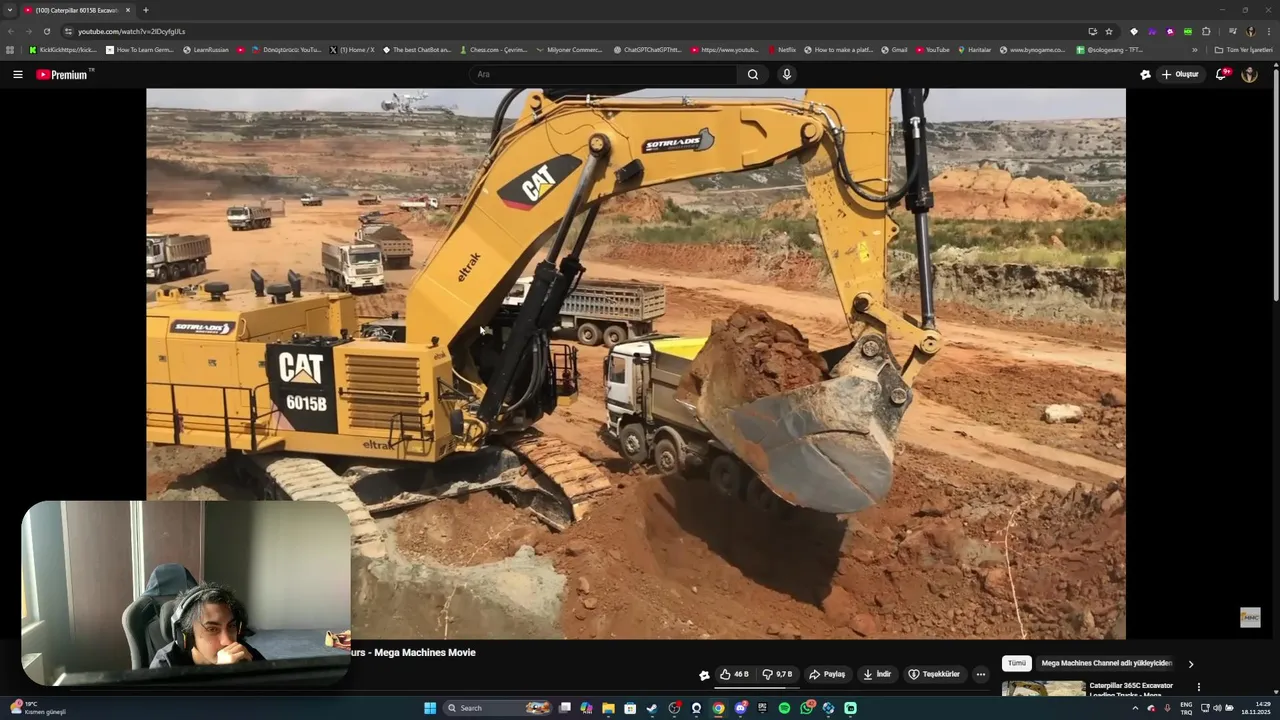Bookmark this page with the star icon
The image size is (1280, 720).
[x=1109, y=31]
